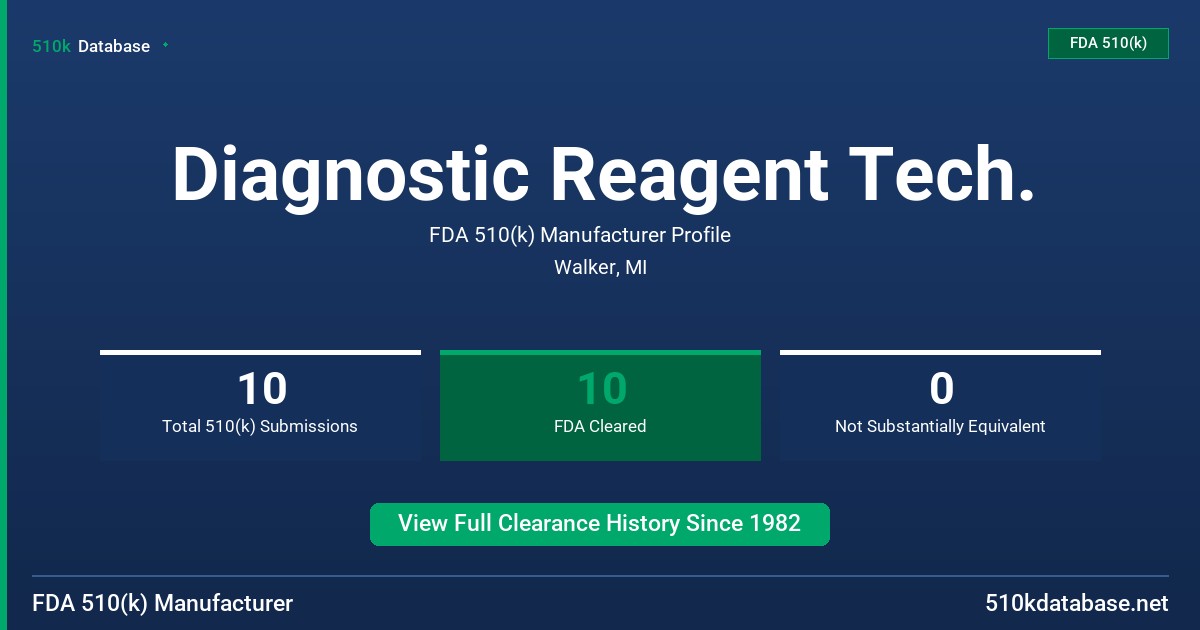1200x630 pixels.
Task: Click the 510k Database logo text
Action: pos(91,46)
